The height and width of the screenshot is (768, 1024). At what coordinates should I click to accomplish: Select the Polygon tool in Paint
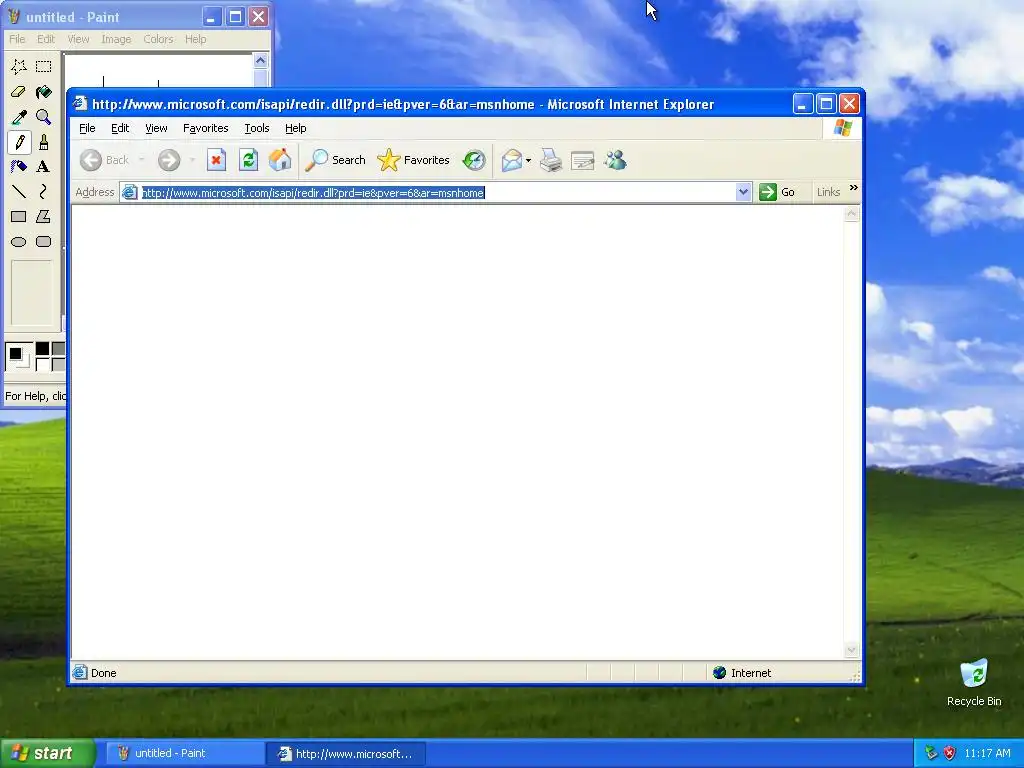(x=43, y=217)
